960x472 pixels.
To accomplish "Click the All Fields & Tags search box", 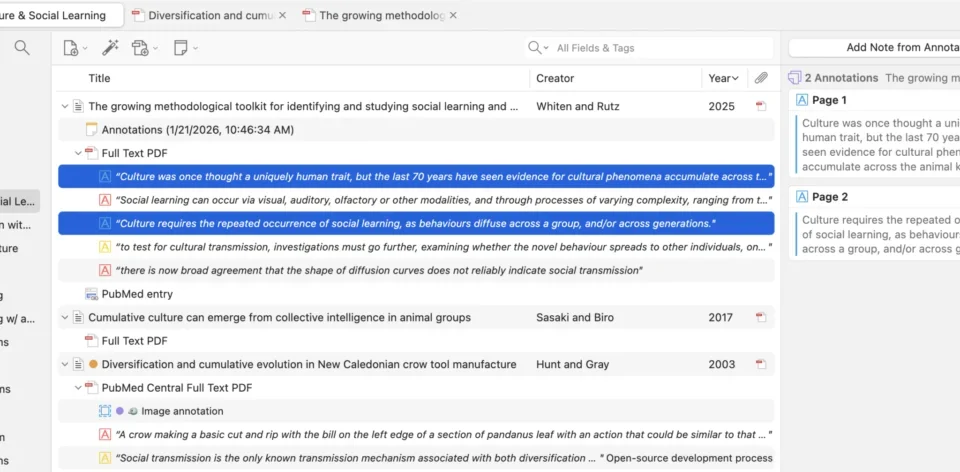I will [660, 48].
